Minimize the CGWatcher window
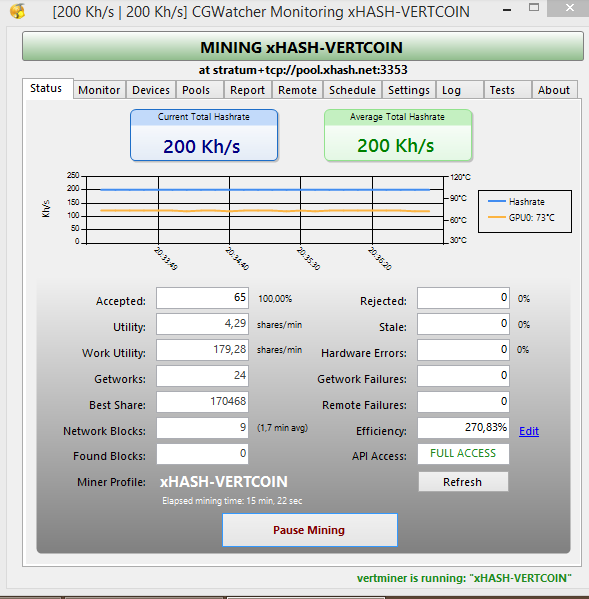 [x=507, y=9]
